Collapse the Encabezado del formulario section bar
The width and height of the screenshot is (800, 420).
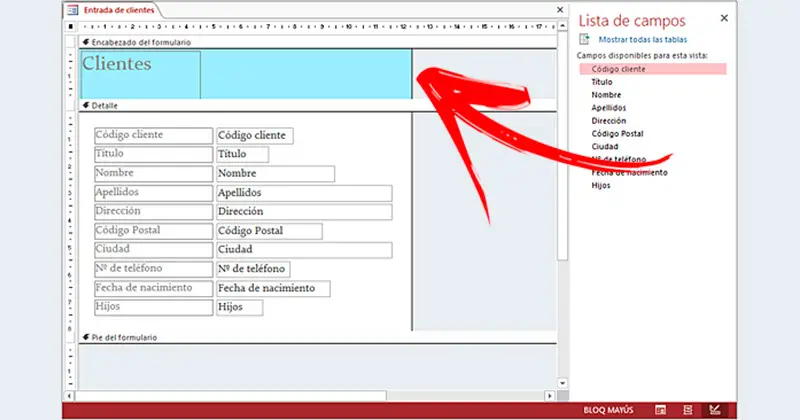[x=318, y=42]
